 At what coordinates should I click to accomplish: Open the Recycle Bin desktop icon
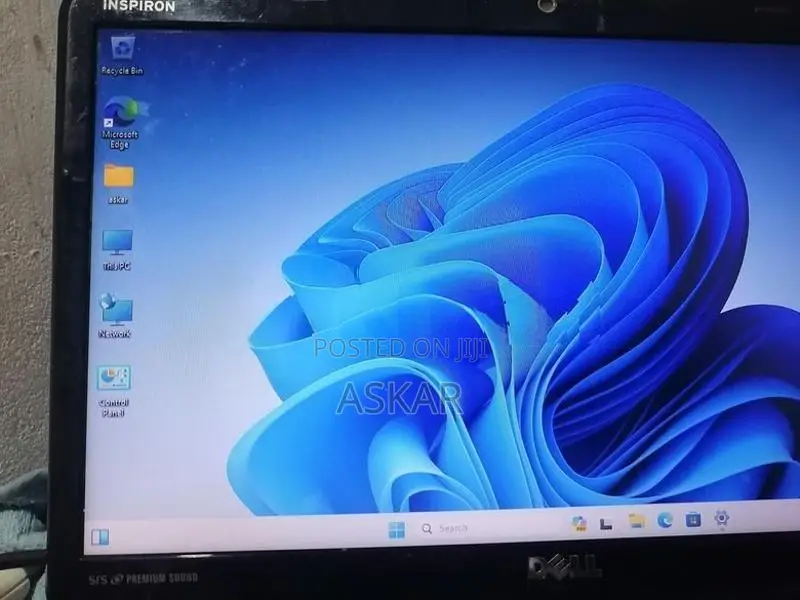click(122, 55)
